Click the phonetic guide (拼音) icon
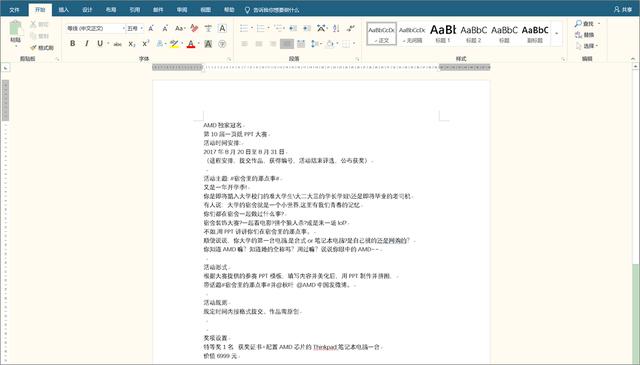The width and height of the screenshot is (640, 365). tap(208, 28)
